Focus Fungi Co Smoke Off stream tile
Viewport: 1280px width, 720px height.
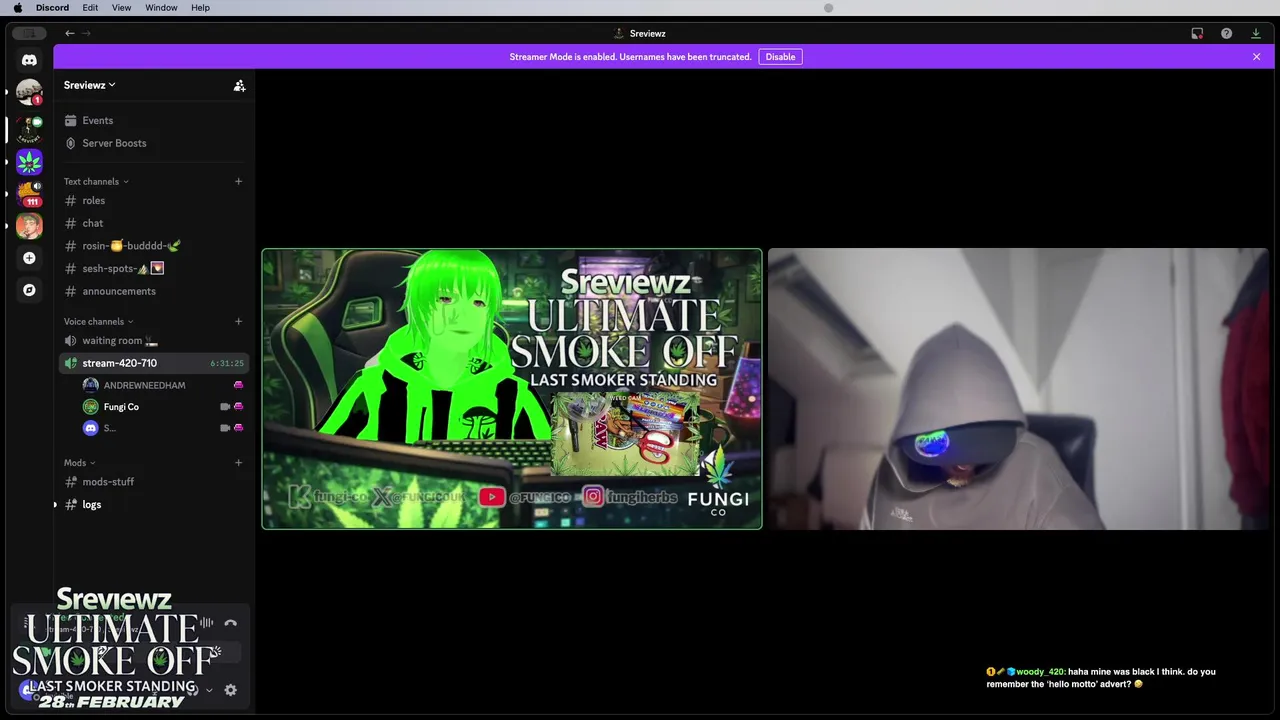(512, 389)
